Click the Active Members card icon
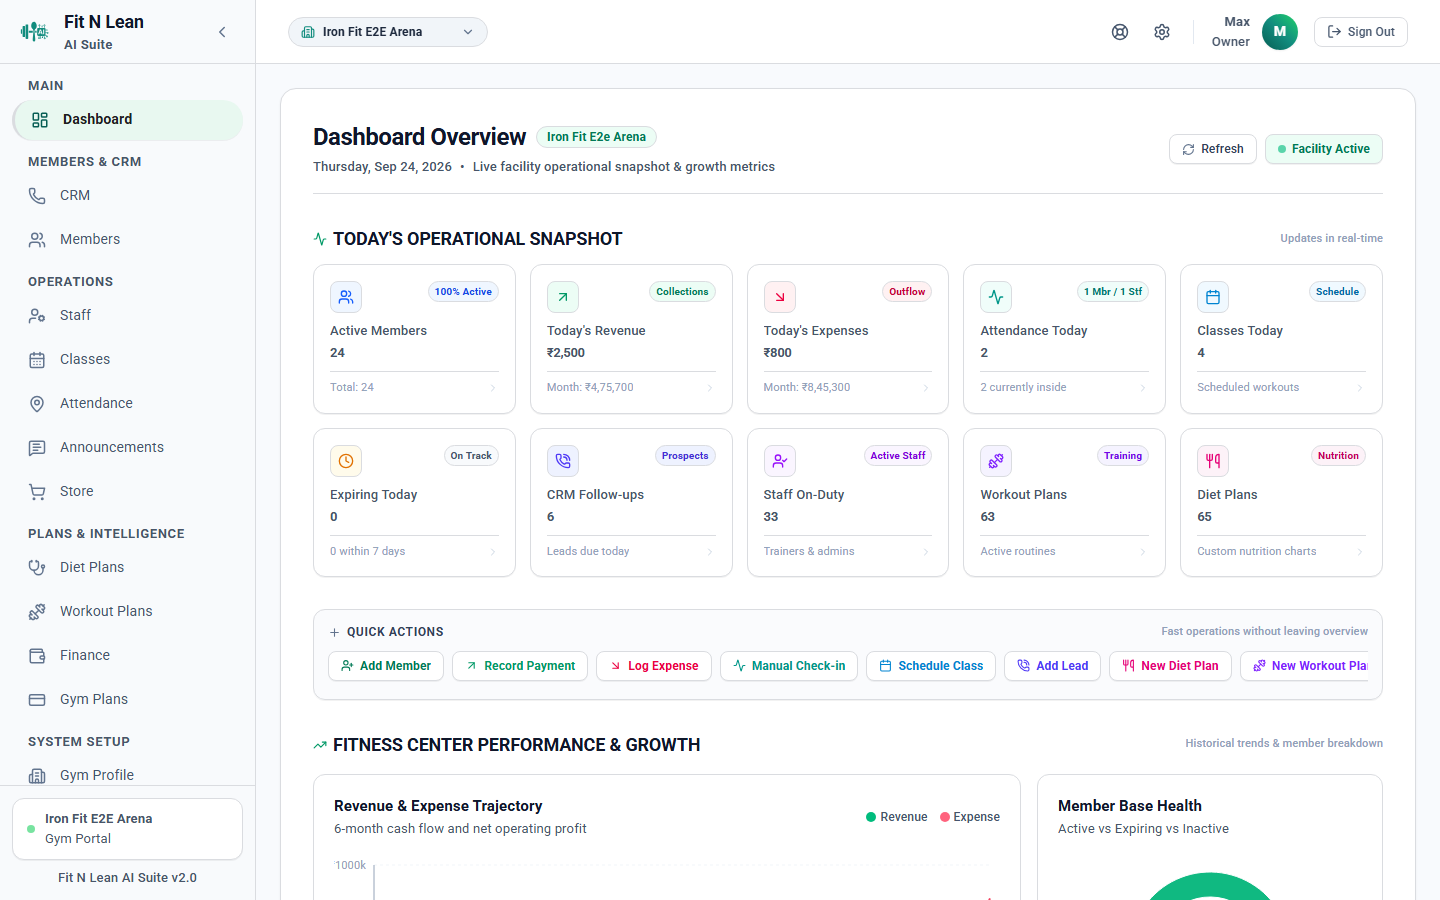Image resolution: width=1440 pixels, height=900 pixels. click(346, 297)
